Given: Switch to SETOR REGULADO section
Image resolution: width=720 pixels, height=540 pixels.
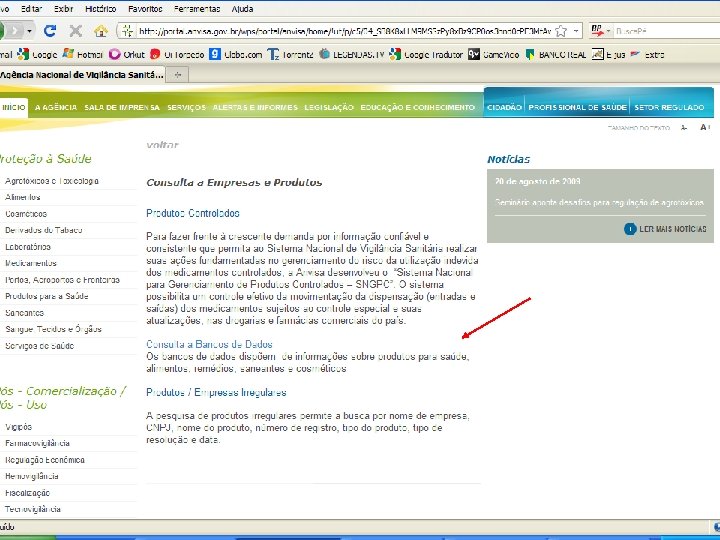Looking at the screenshot, I should click(669, 107).
